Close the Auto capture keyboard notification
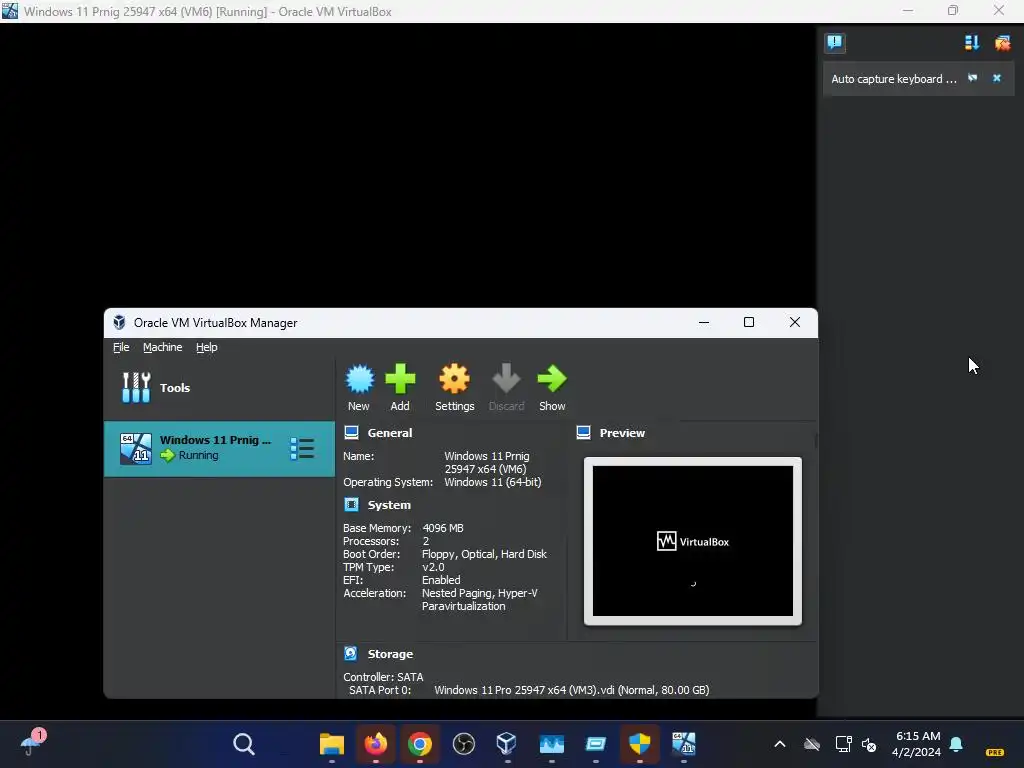The image size is (1024, 768). pos(997,78)
